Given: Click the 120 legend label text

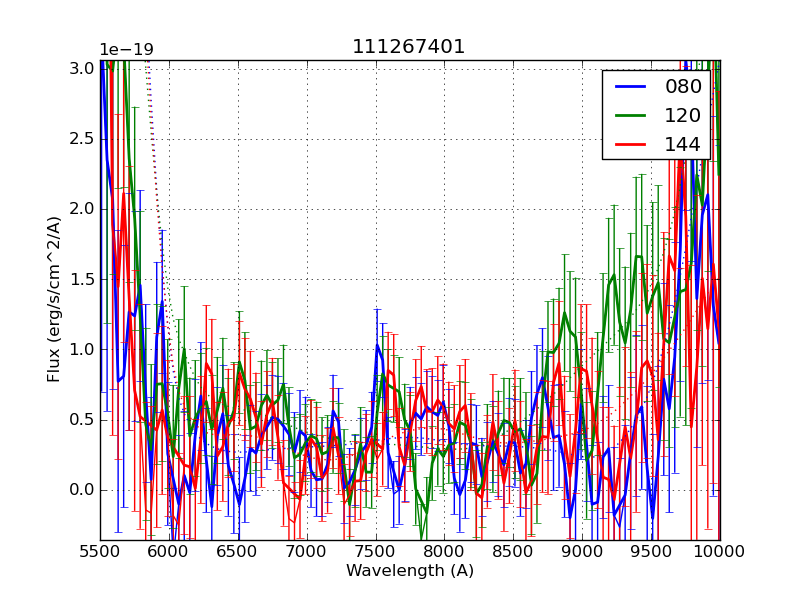Looking at the screenshot, I should tap(683, 116).
